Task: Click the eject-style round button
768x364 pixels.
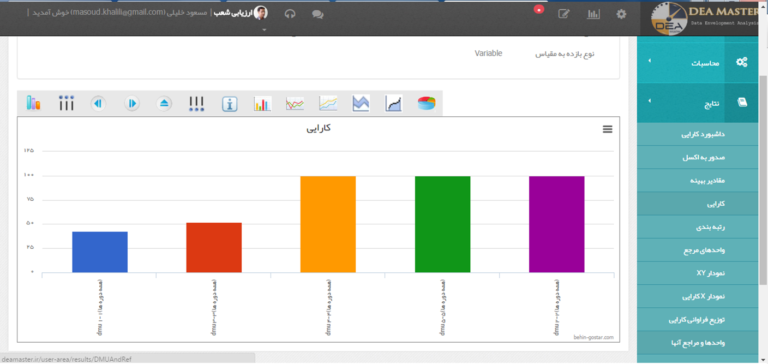Action: tap(164, 103)
